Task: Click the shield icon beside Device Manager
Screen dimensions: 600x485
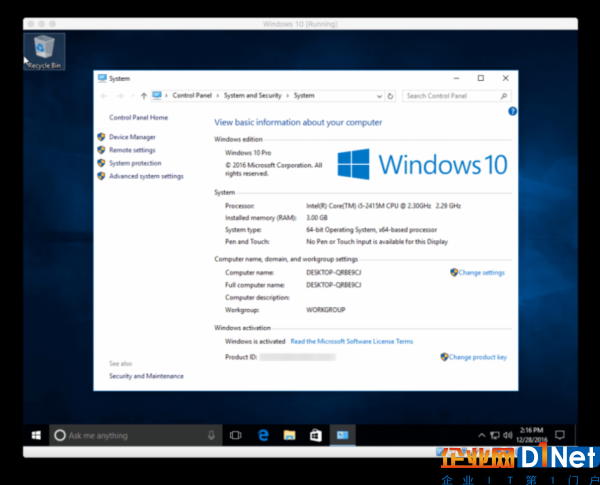Action: pos(101,137)
